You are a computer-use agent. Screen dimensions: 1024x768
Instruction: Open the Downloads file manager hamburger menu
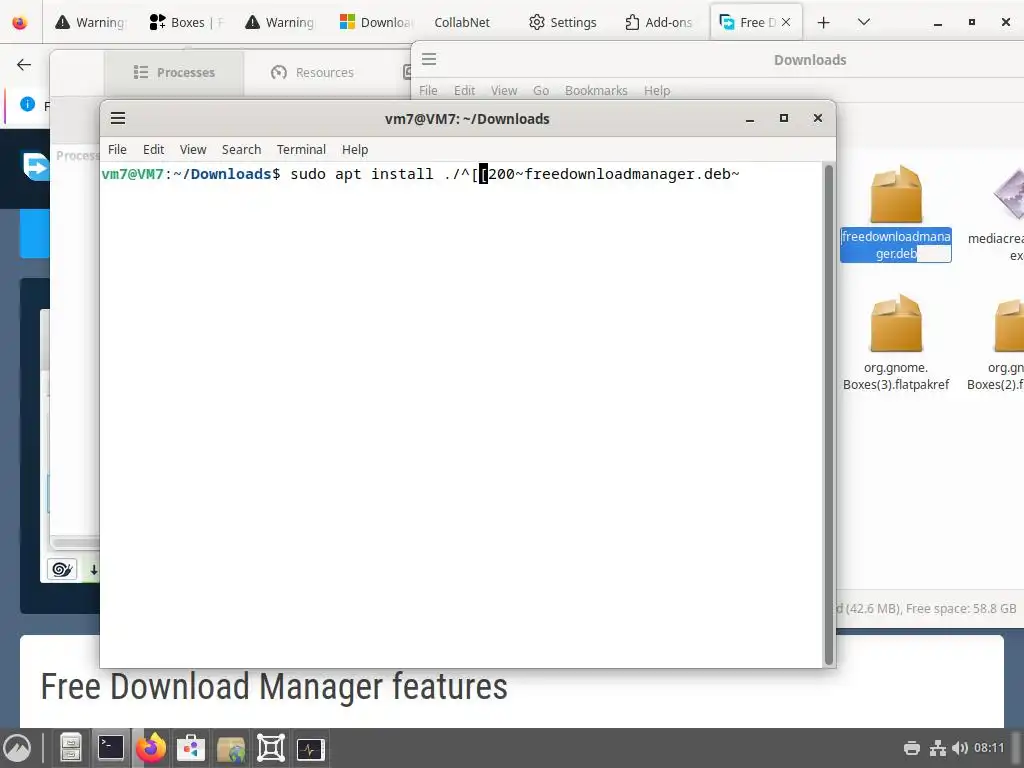(429, 59)
